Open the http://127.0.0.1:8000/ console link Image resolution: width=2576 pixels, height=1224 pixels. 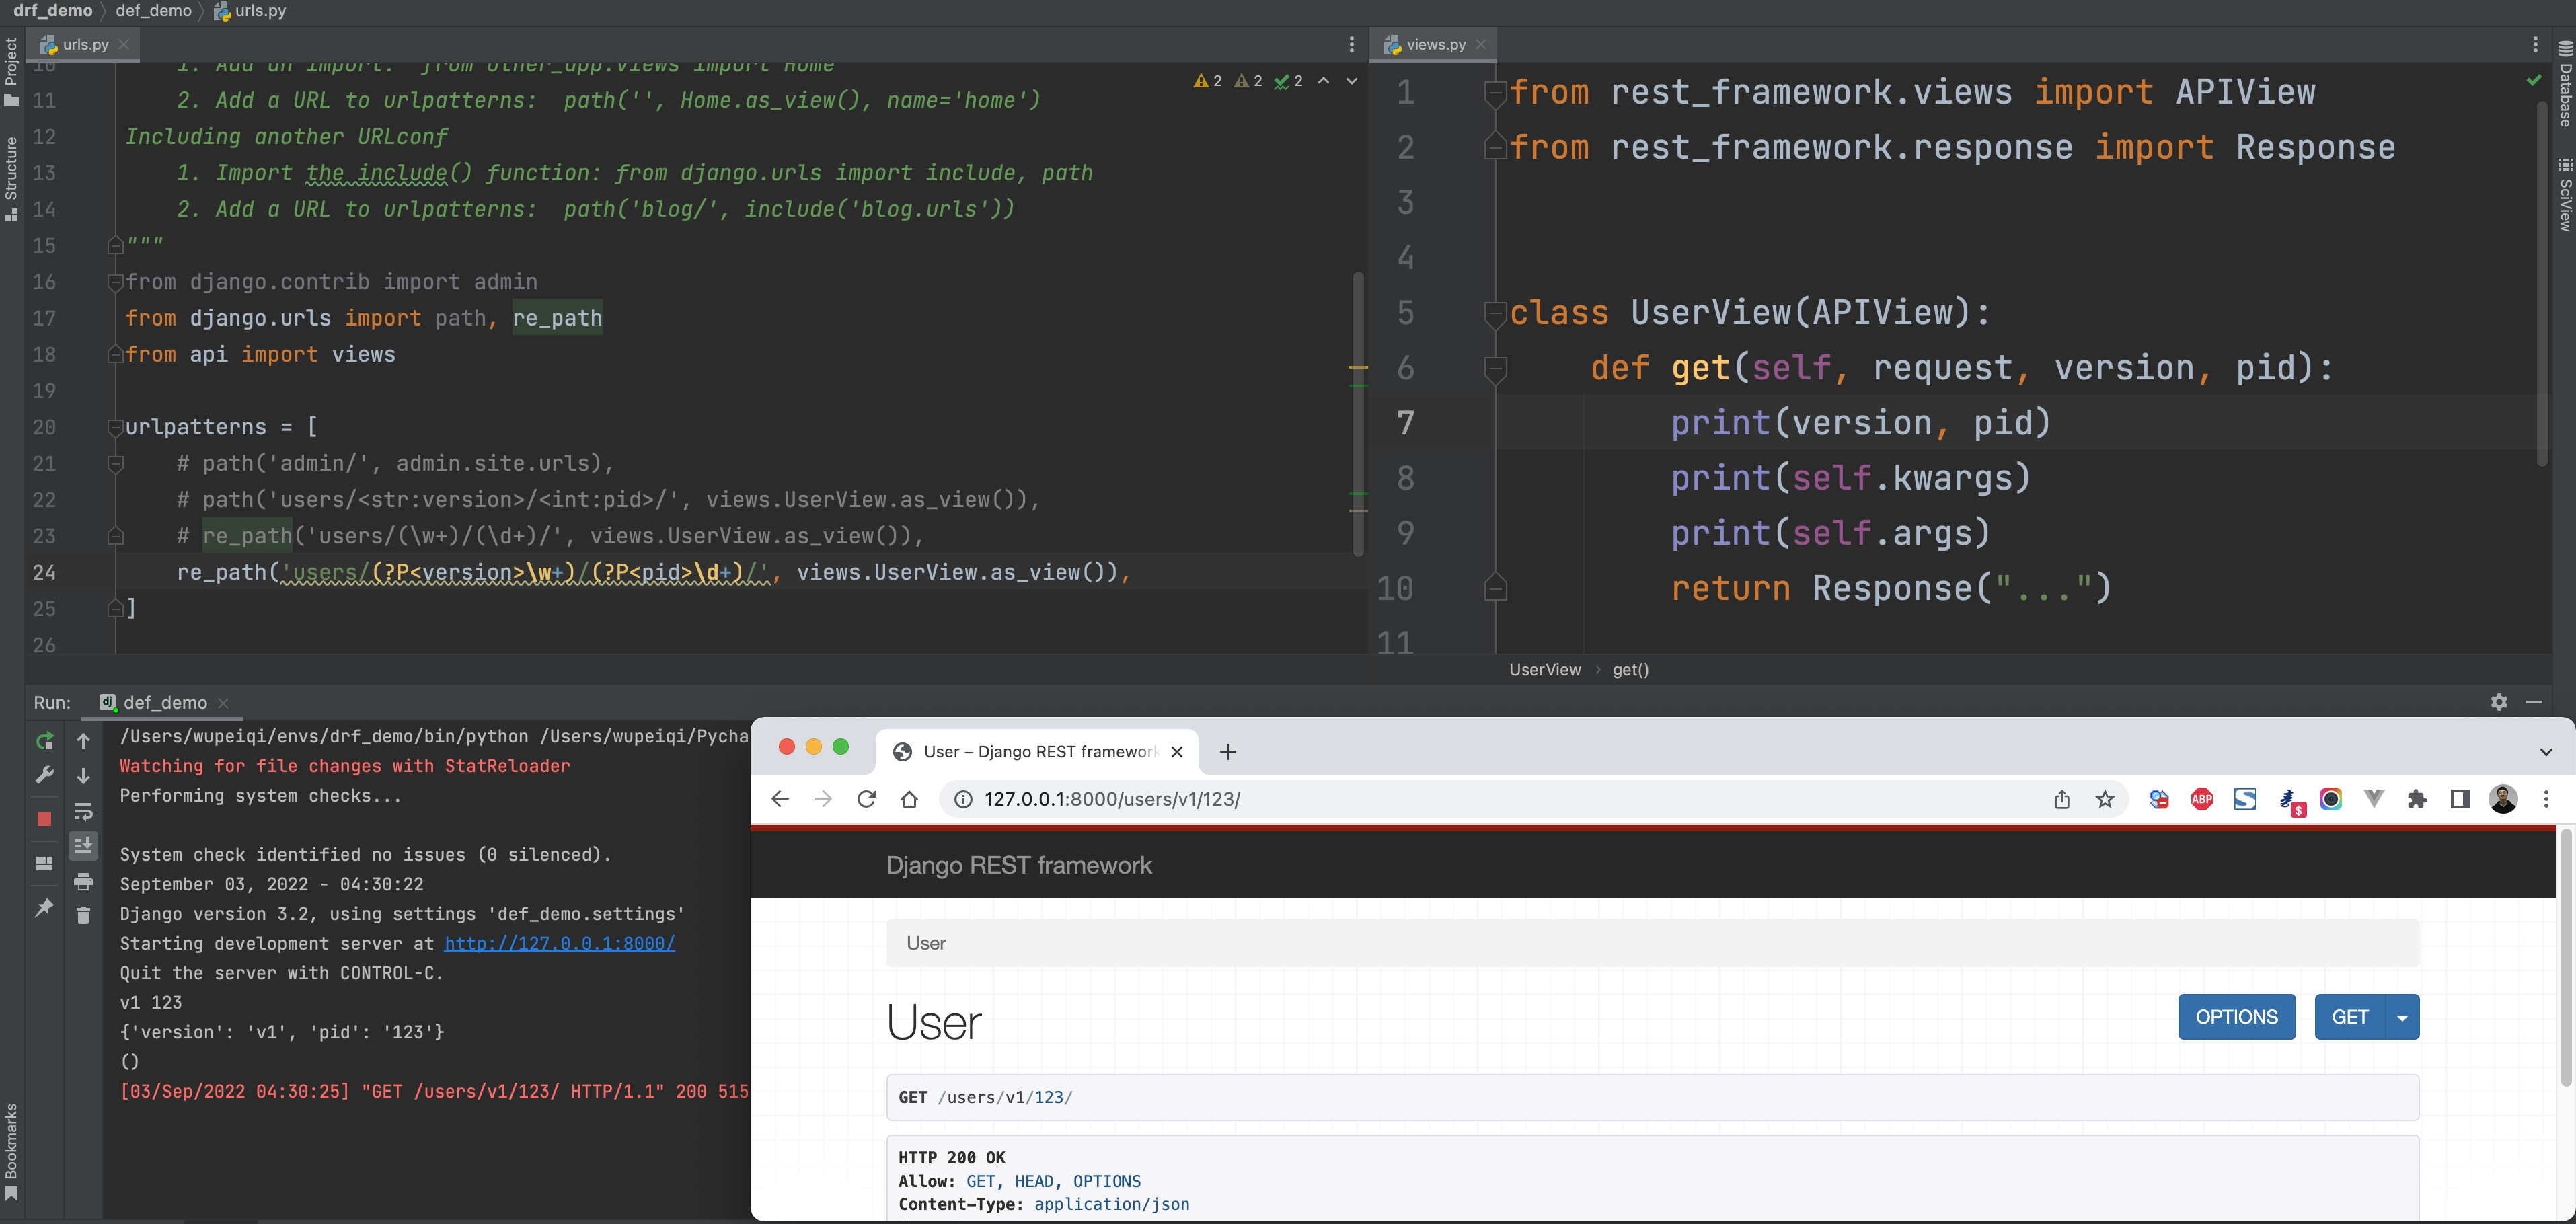pos(559,943)
